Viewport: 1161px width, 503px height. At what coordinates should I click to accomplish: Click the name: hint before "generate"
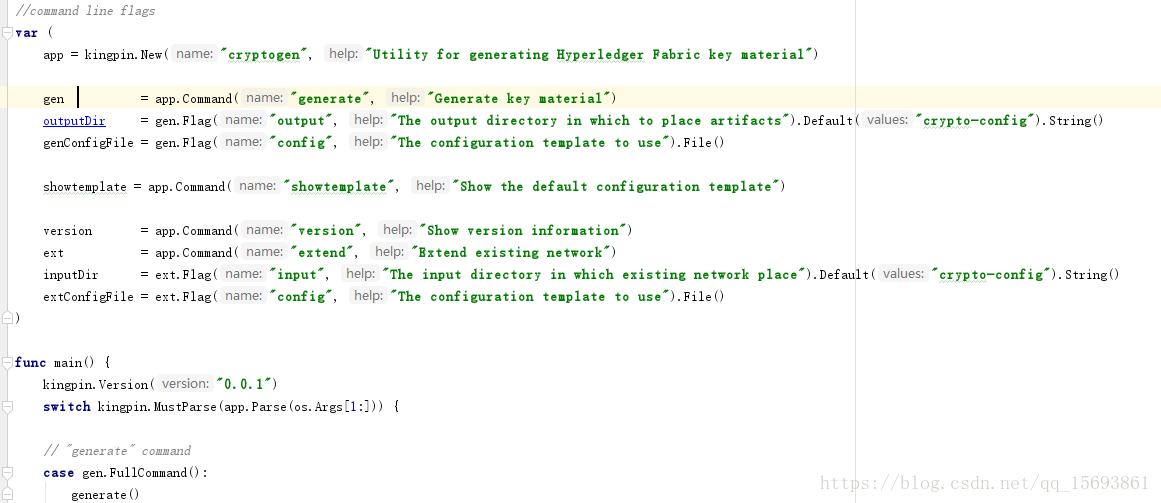click(264, 98)
